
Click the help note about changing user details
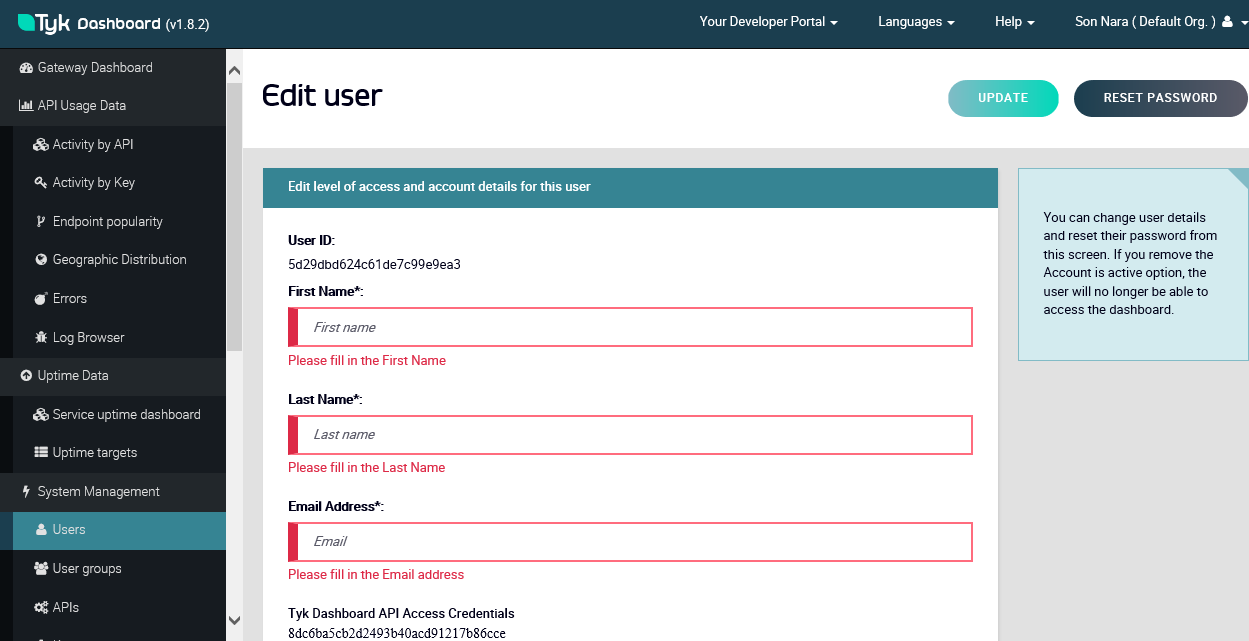coord(1131,264)
